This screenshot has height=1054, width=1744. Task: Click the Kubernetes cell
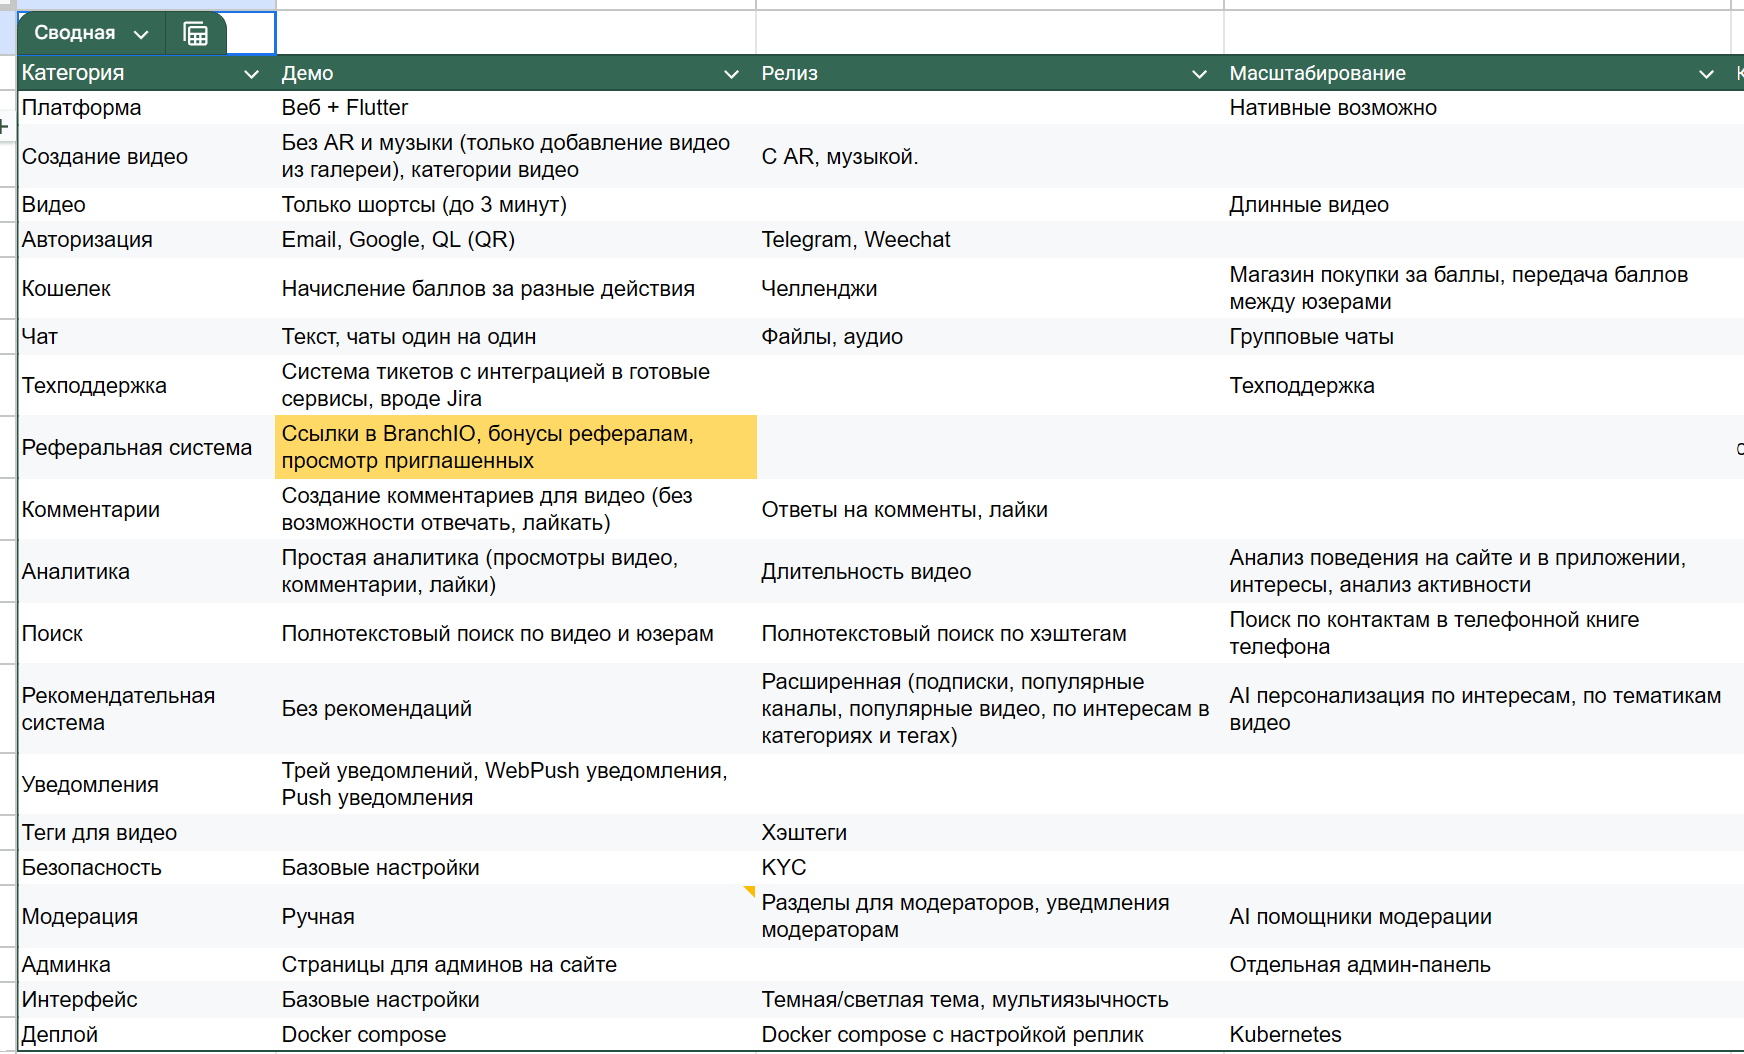(1285, 1035)
